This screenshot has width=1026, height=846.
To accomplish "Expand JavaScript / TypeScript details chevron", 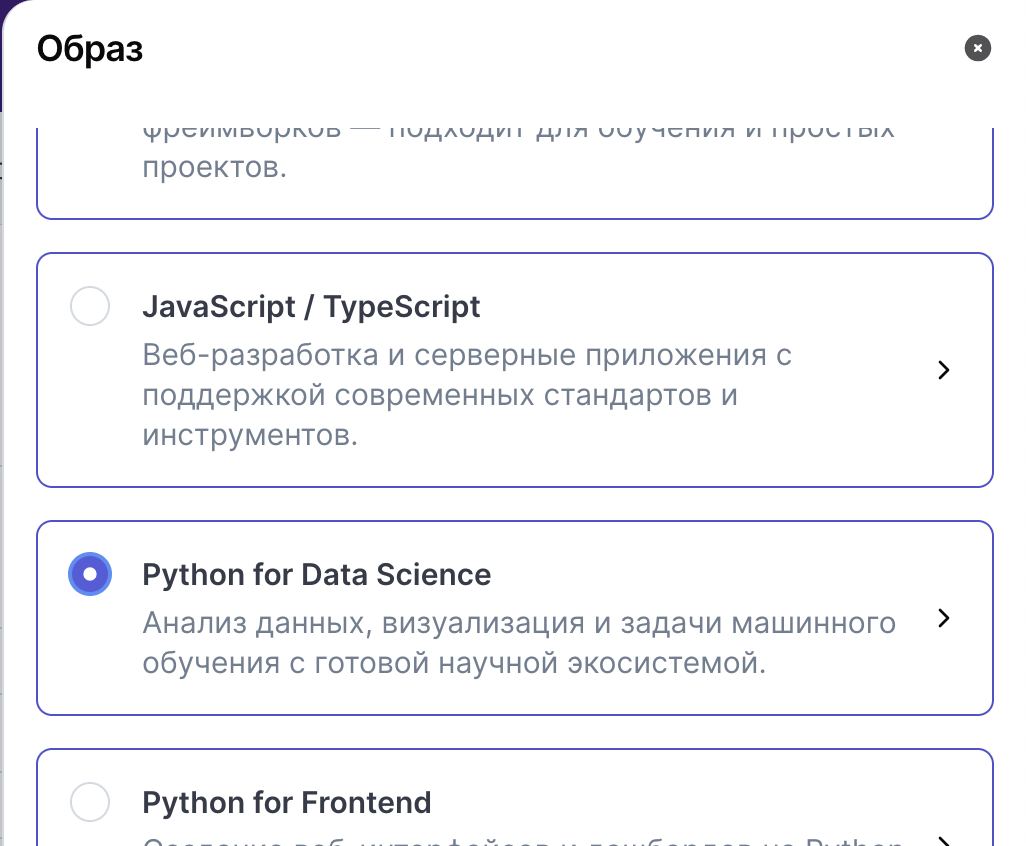I will coord(943,370).
